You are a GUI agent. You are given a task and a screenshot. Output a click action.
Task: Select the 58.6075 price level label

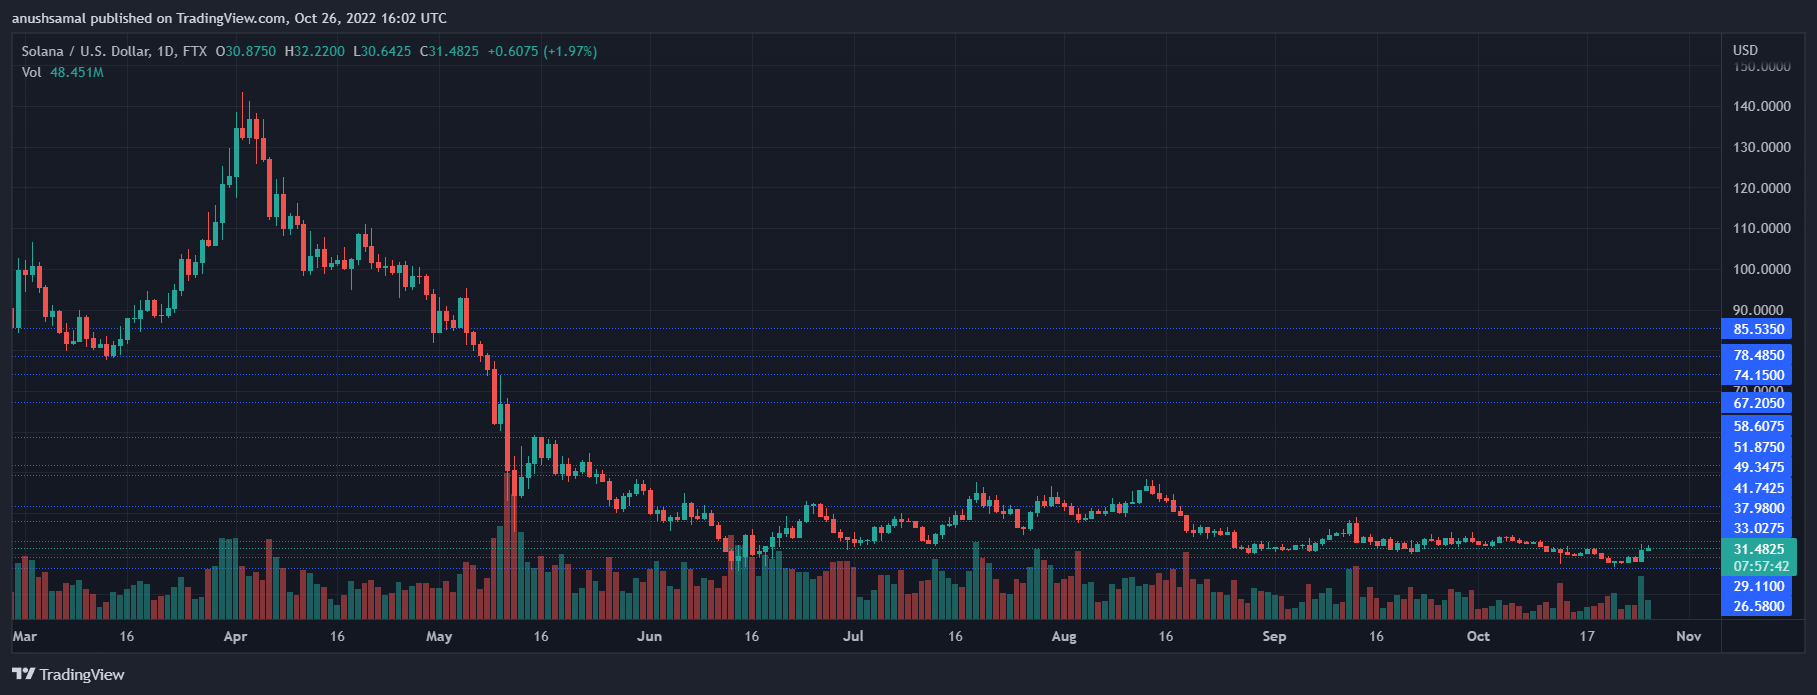click(1758, 426)
